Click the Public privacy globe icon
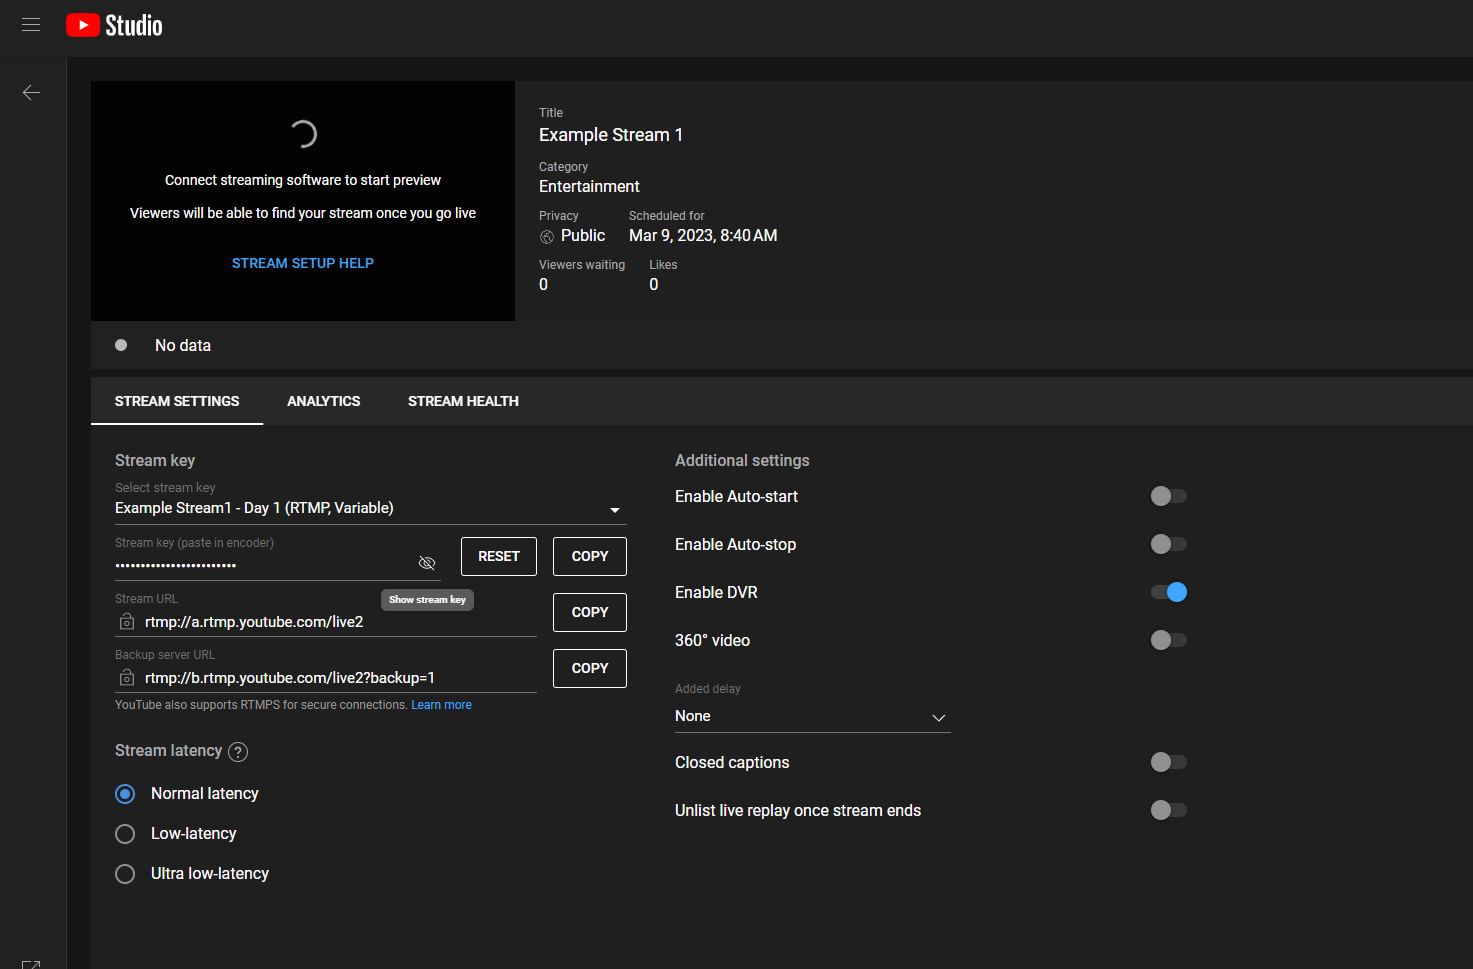This screenshot has width=1473, height=969. (x=547, y=237)
